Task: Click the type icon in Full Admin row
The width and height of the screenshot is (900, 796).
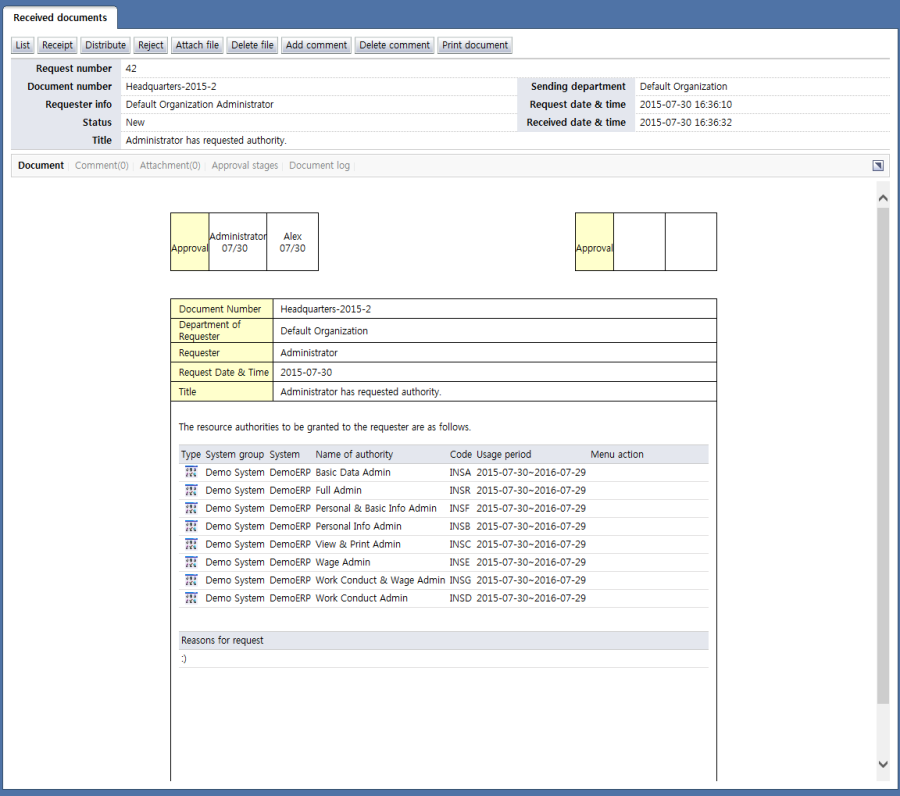Action: pos(191,490)
